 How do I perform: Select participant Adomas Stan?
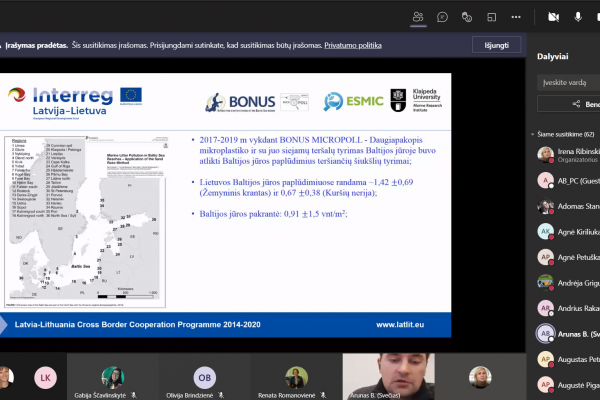click(x=568, y=206)
